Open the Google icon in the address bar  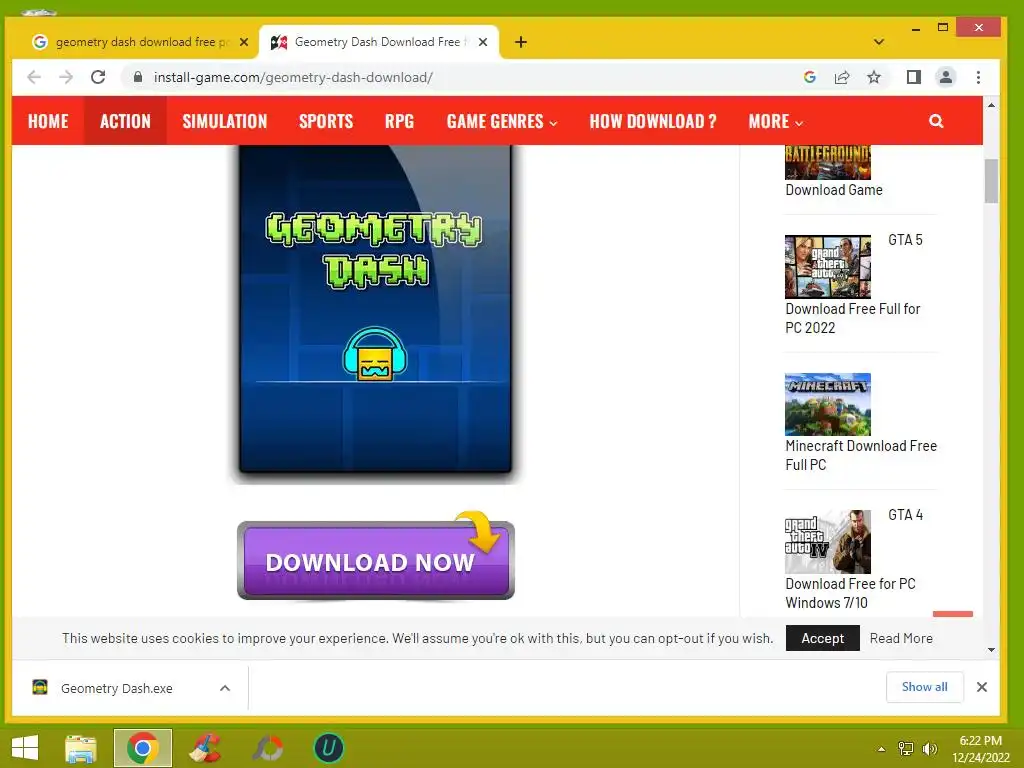(x=810, y=77)
